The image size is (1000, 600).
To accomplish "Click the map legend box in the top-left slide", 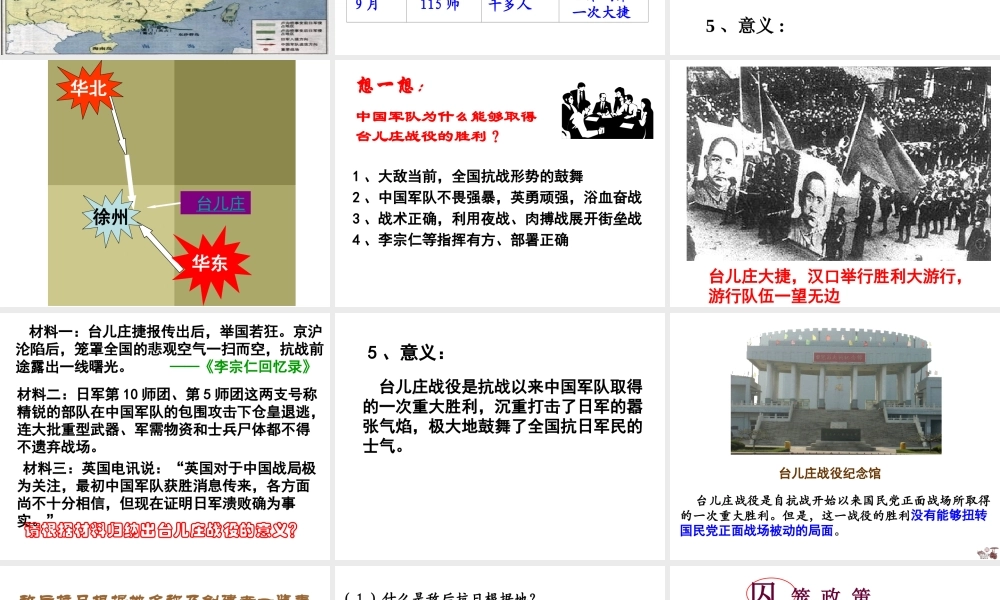I will click(290, 36).
